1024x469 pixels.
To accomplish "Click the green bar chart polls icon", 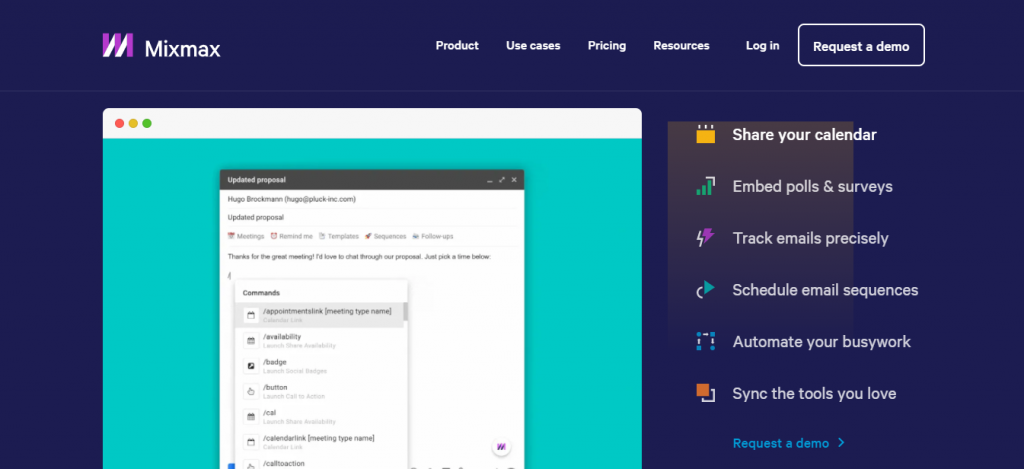I will (705, 186).
